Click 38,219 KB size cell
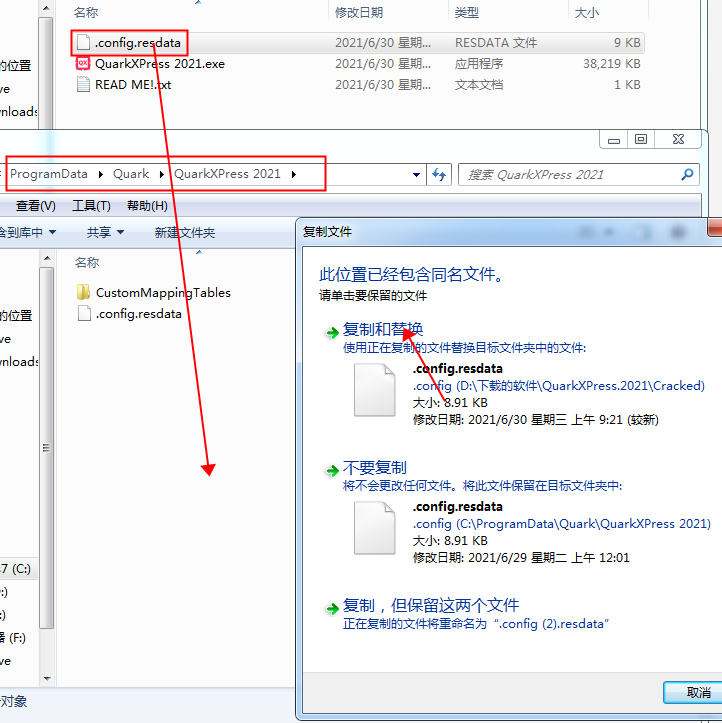The height and width of the screenshot is (723, 722). [611, 64]
